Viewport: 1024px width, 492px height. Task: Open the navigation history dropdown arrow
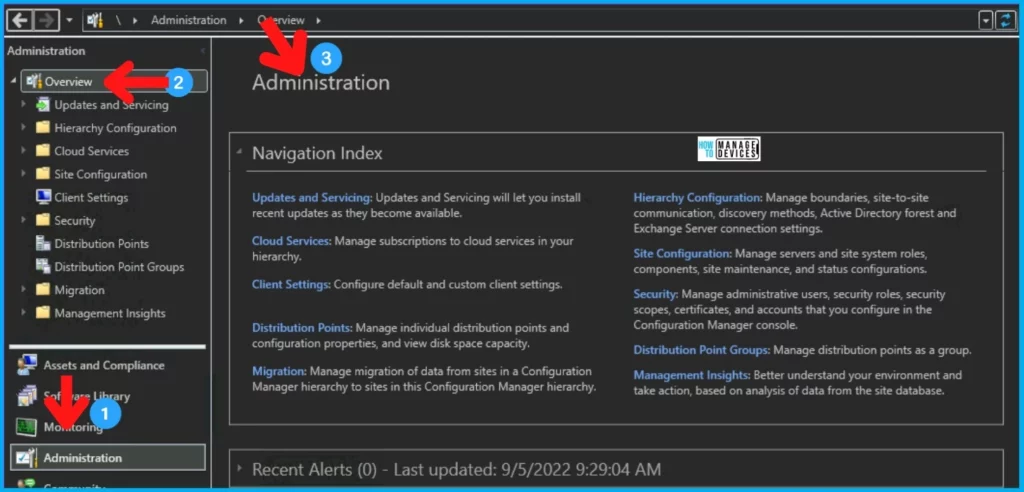tap(69, 20)
